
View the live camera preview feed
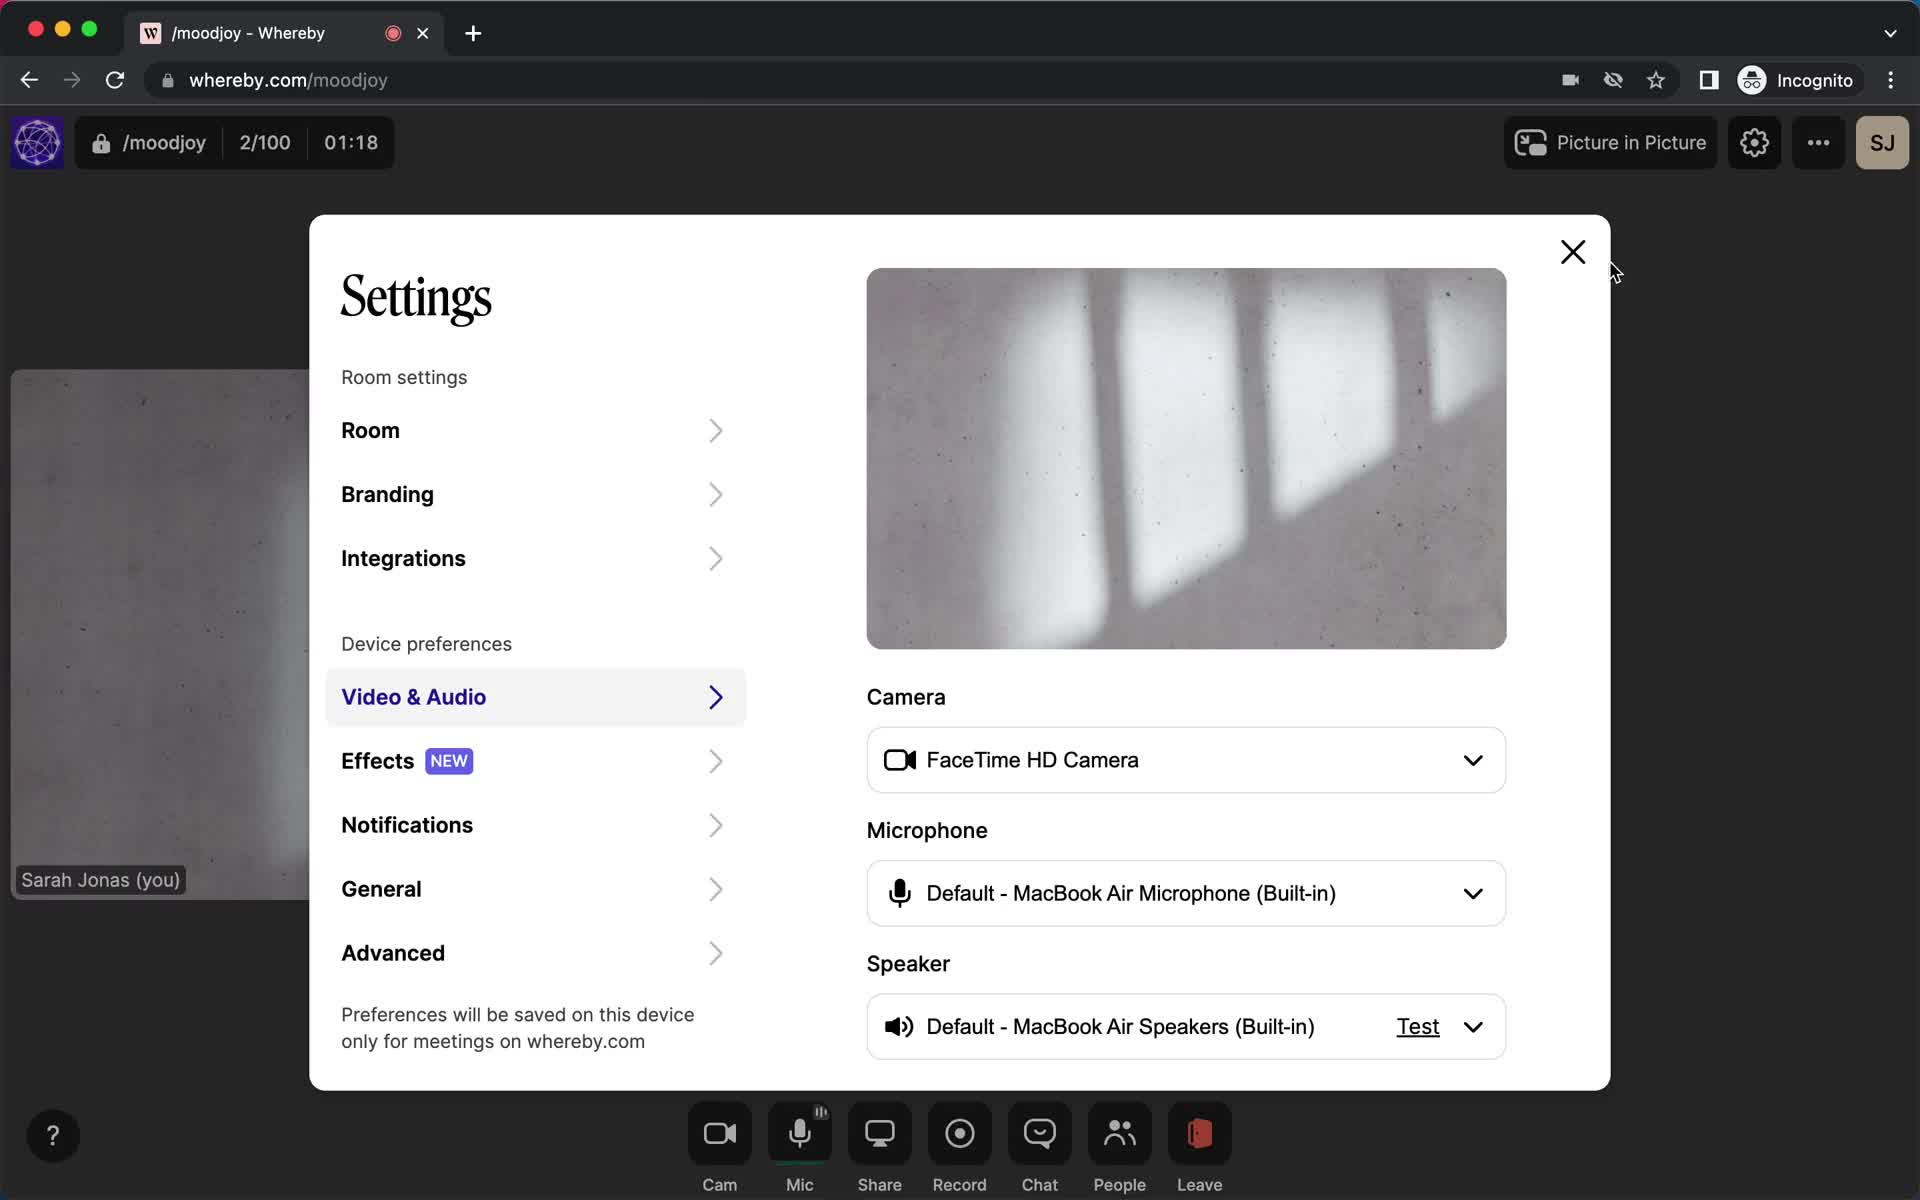point(1186,459)
